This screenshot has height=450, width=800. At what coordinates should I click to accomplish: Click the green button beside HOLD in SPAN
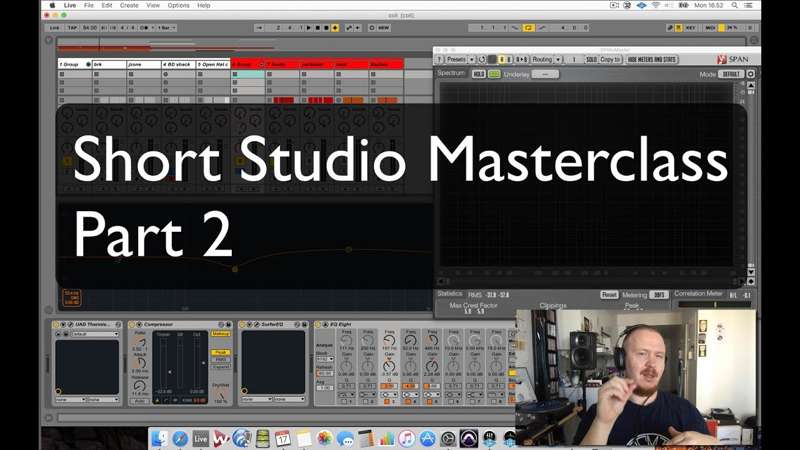494,74
